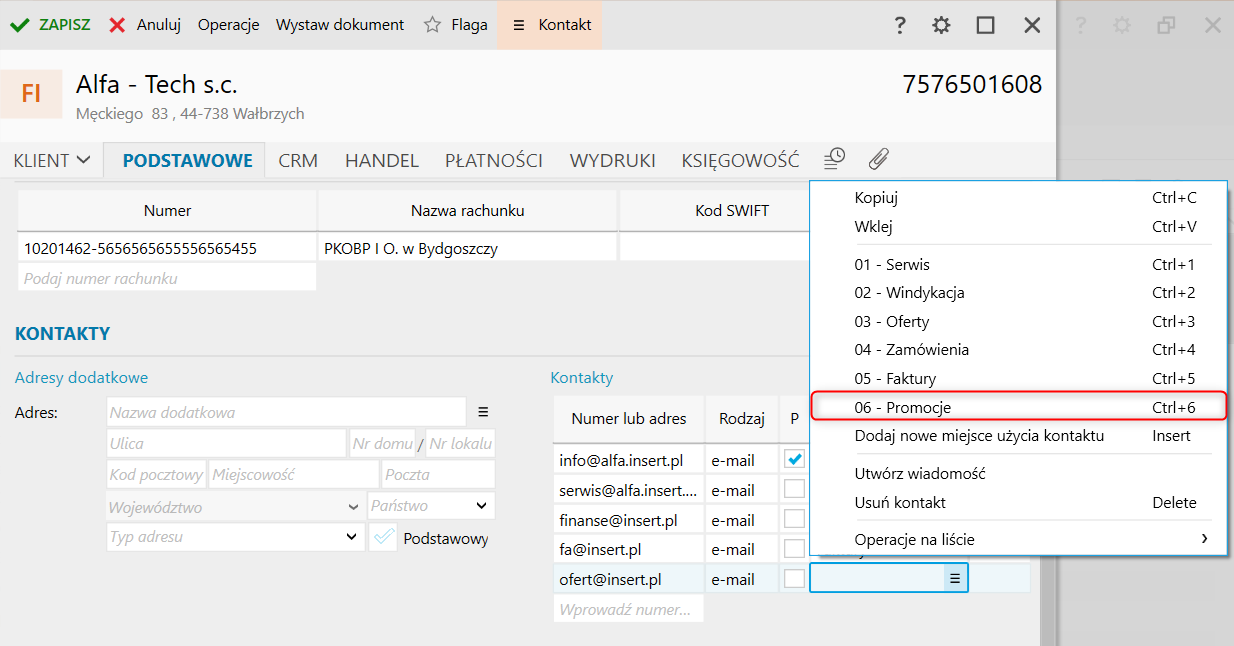1234x646 pixels.
Task: Click the Numer column header
Action: (167, 211)
